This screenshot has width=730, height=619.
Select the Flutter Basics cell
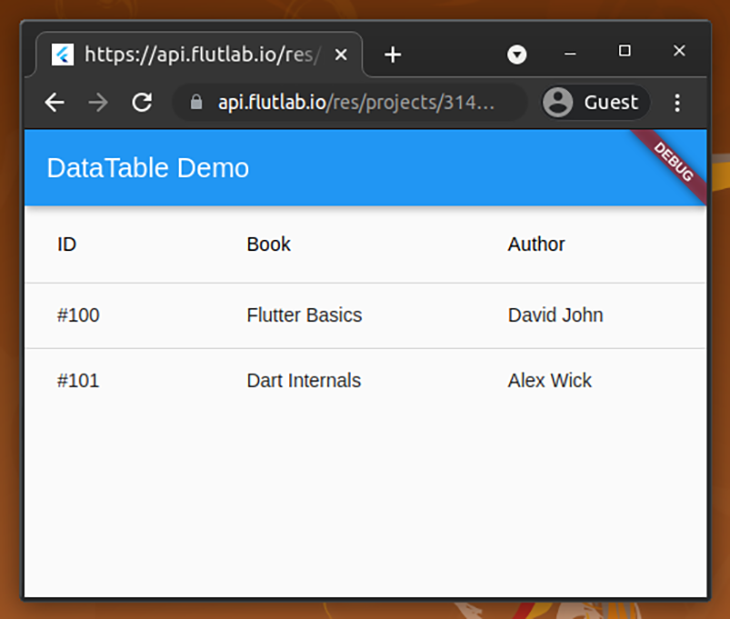(x=304, y=315)
